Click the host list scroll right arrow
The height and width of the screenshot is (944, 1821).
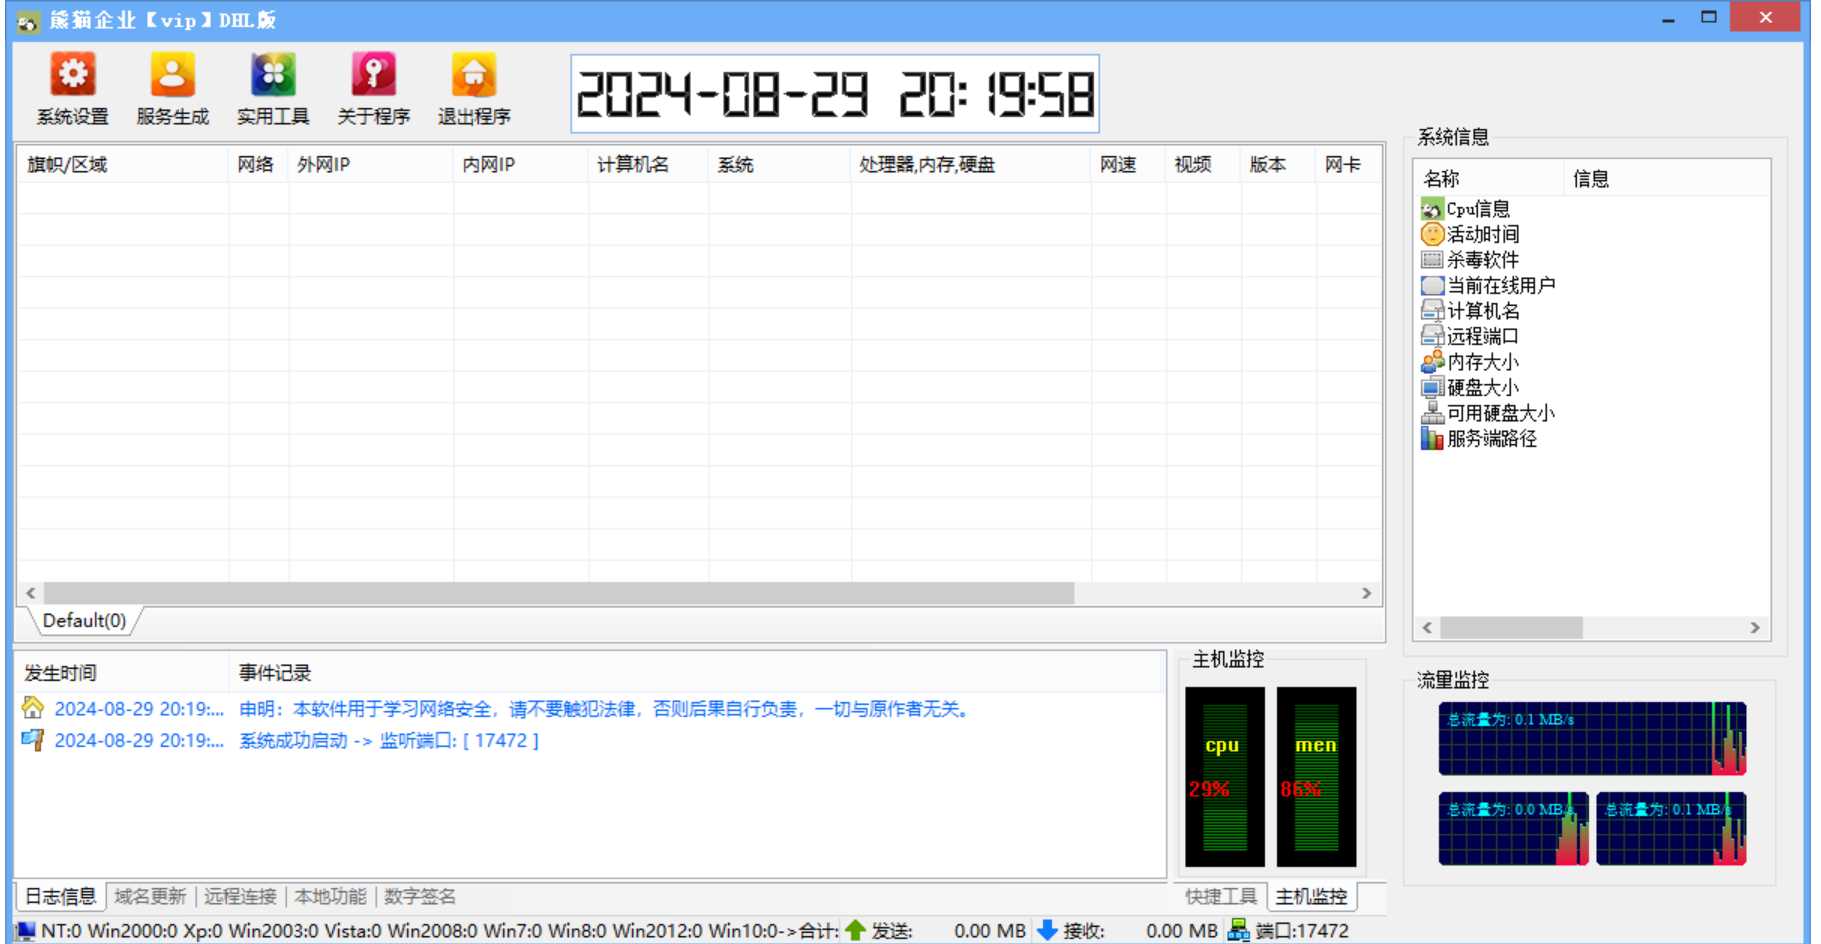(1367, 594)
